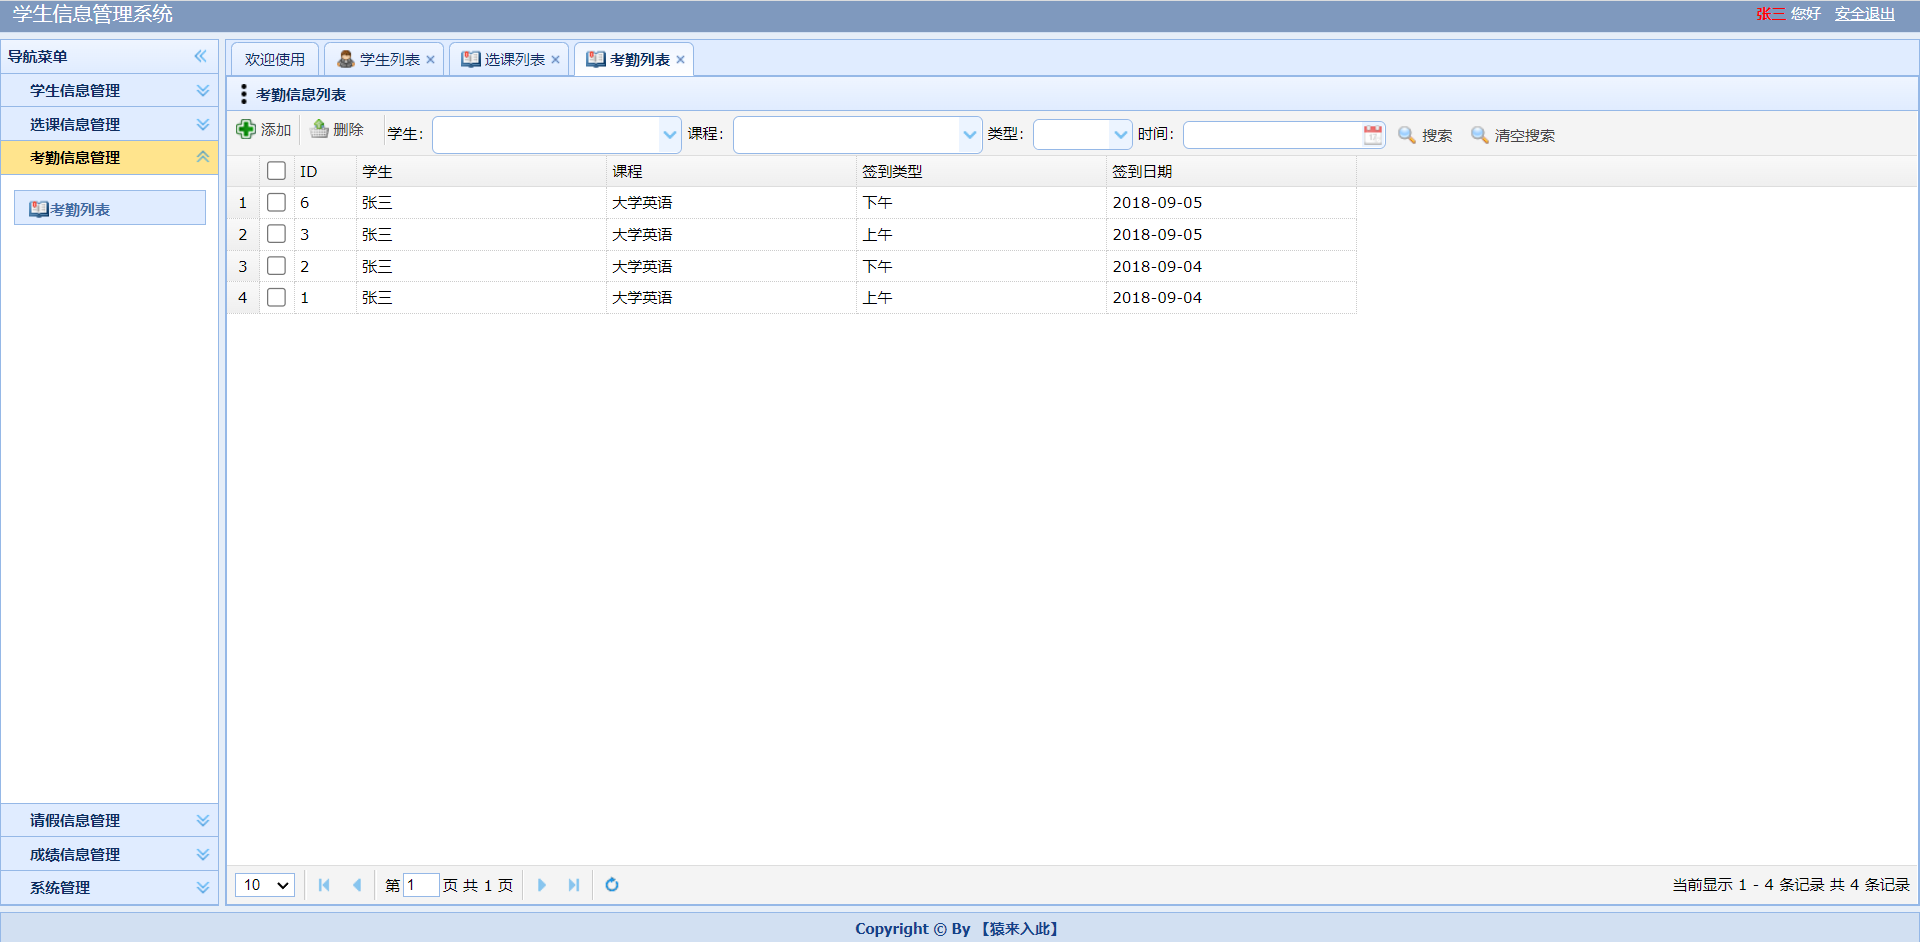The image size is (1920, 942).
Task: Close the 选课列表 tab
Action: tap(556, 60)
